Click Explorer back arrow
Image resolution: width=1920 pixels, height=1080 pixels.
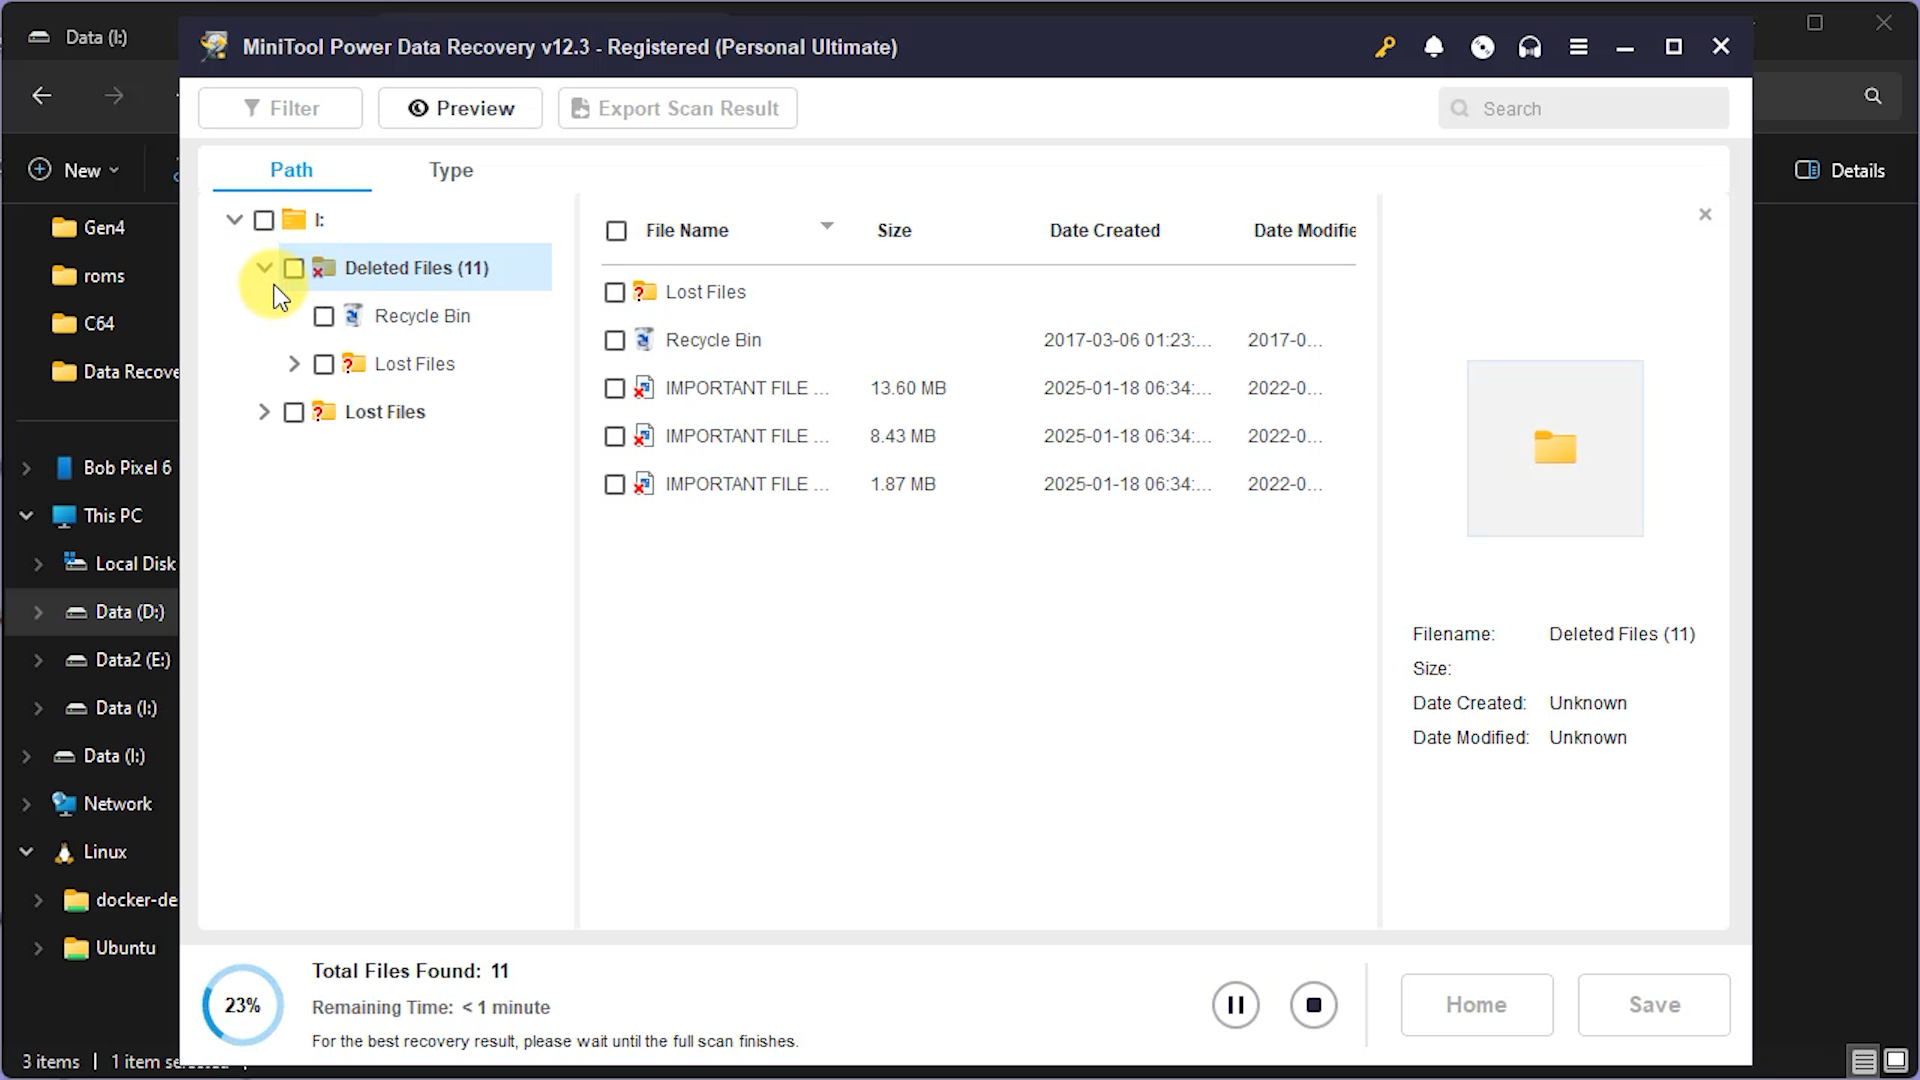pyautogui.click(x=42, y=96)
